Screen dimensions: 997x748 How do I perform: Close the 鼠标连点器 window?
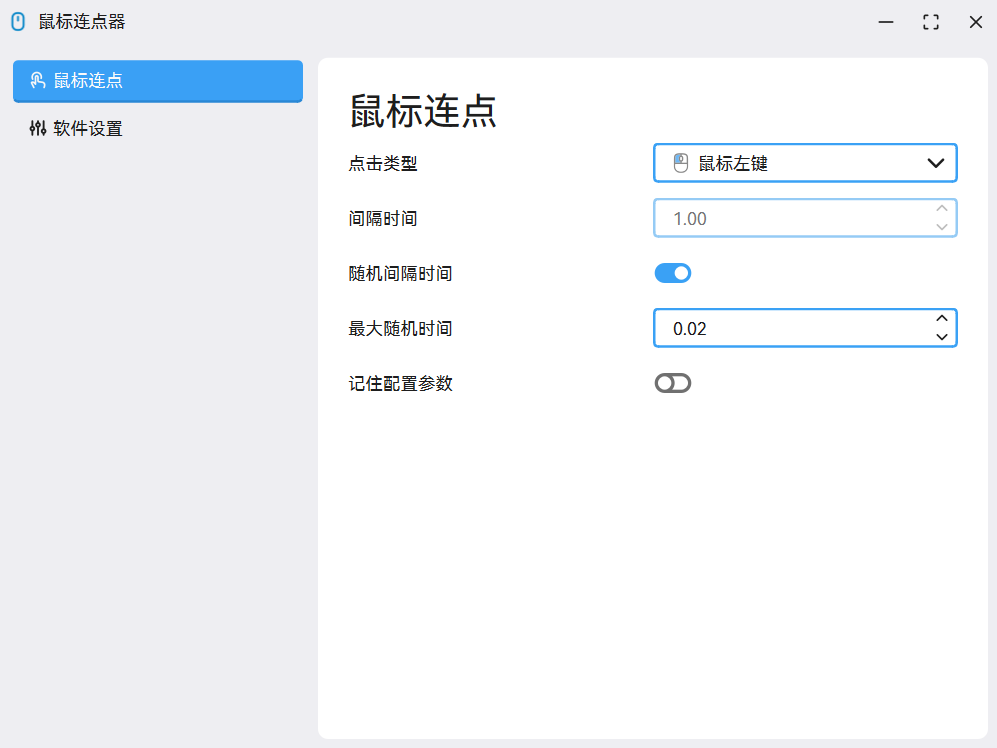click(976, 22)
